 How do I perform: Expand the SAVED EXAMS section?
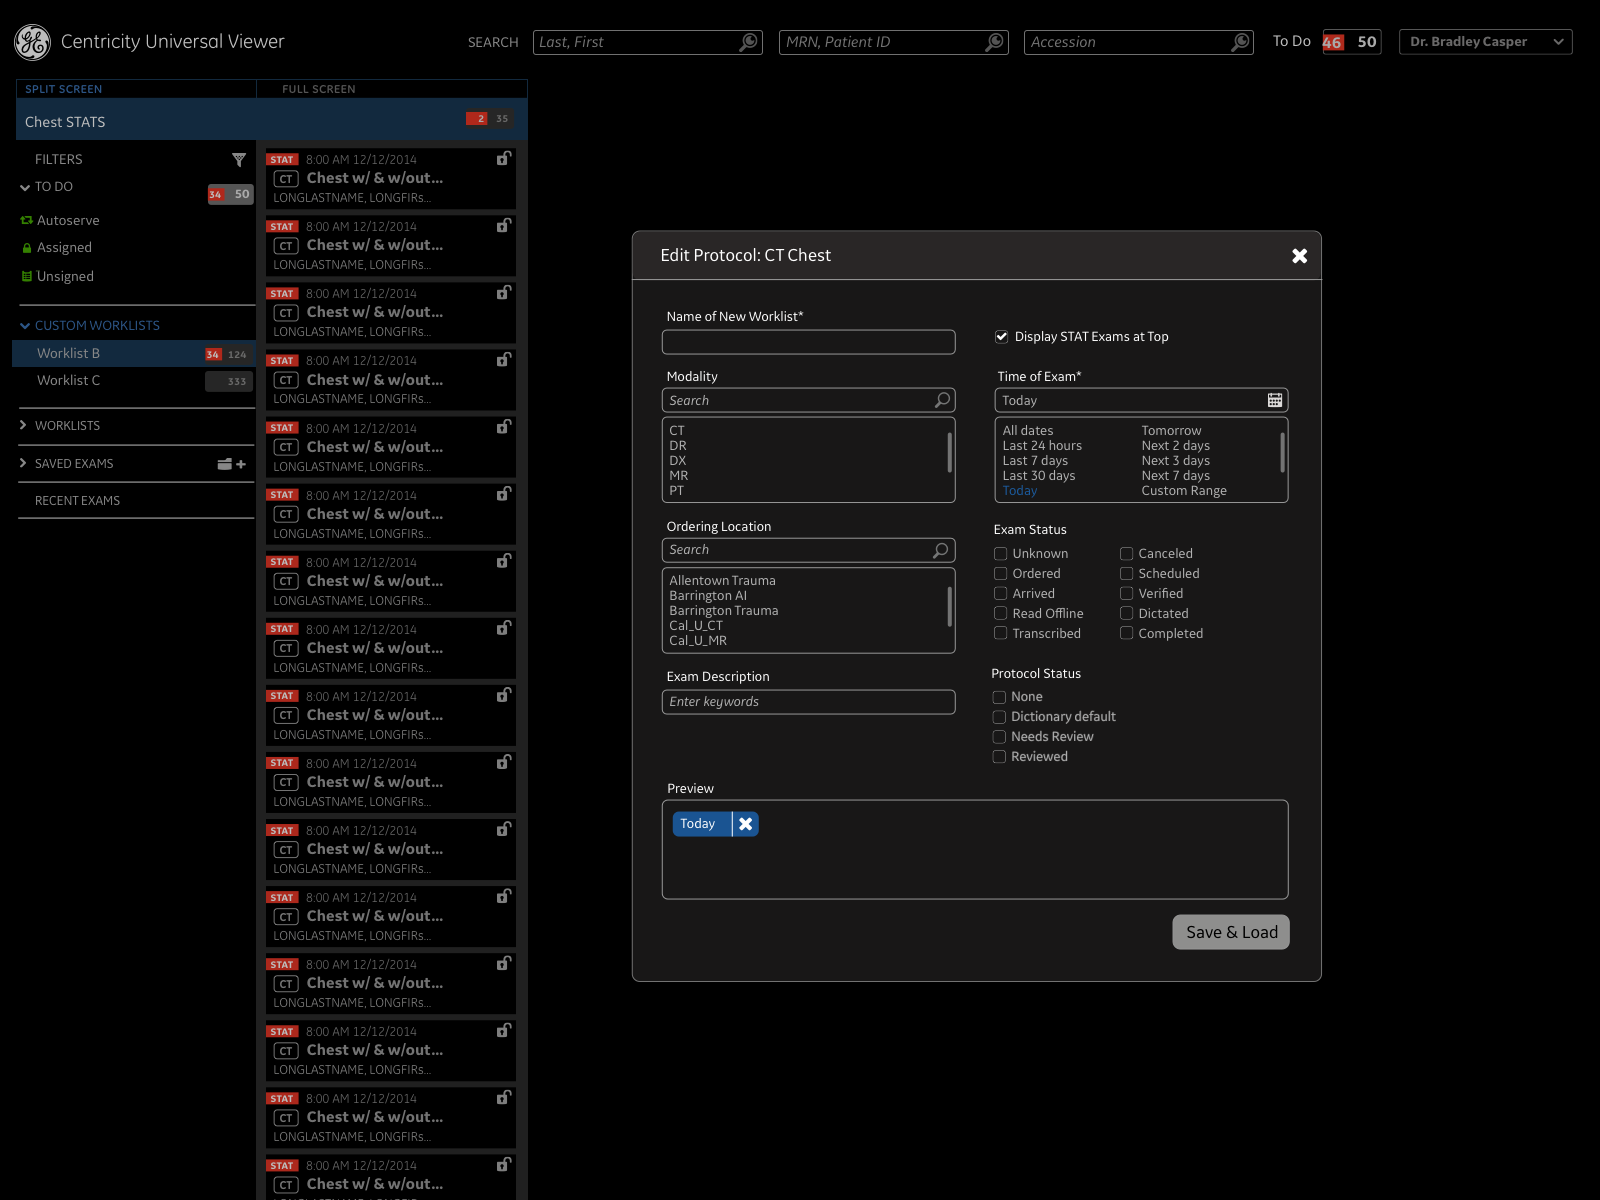coord(24,464)
